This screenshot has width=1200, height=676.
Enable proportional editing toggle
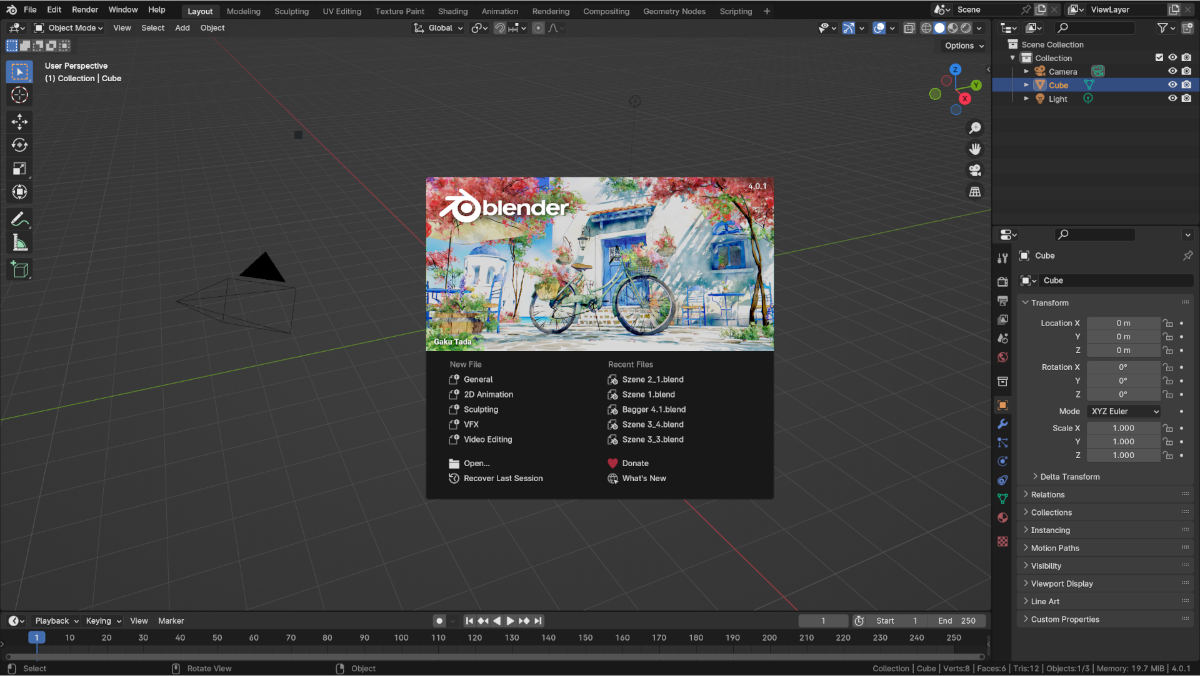tap(539, 28)
